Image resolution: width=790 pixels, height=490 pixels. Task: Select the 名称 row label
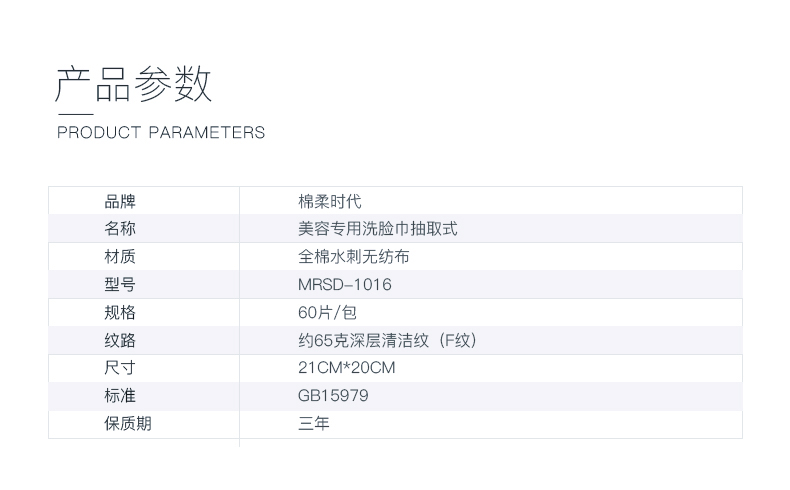[120, 229]
